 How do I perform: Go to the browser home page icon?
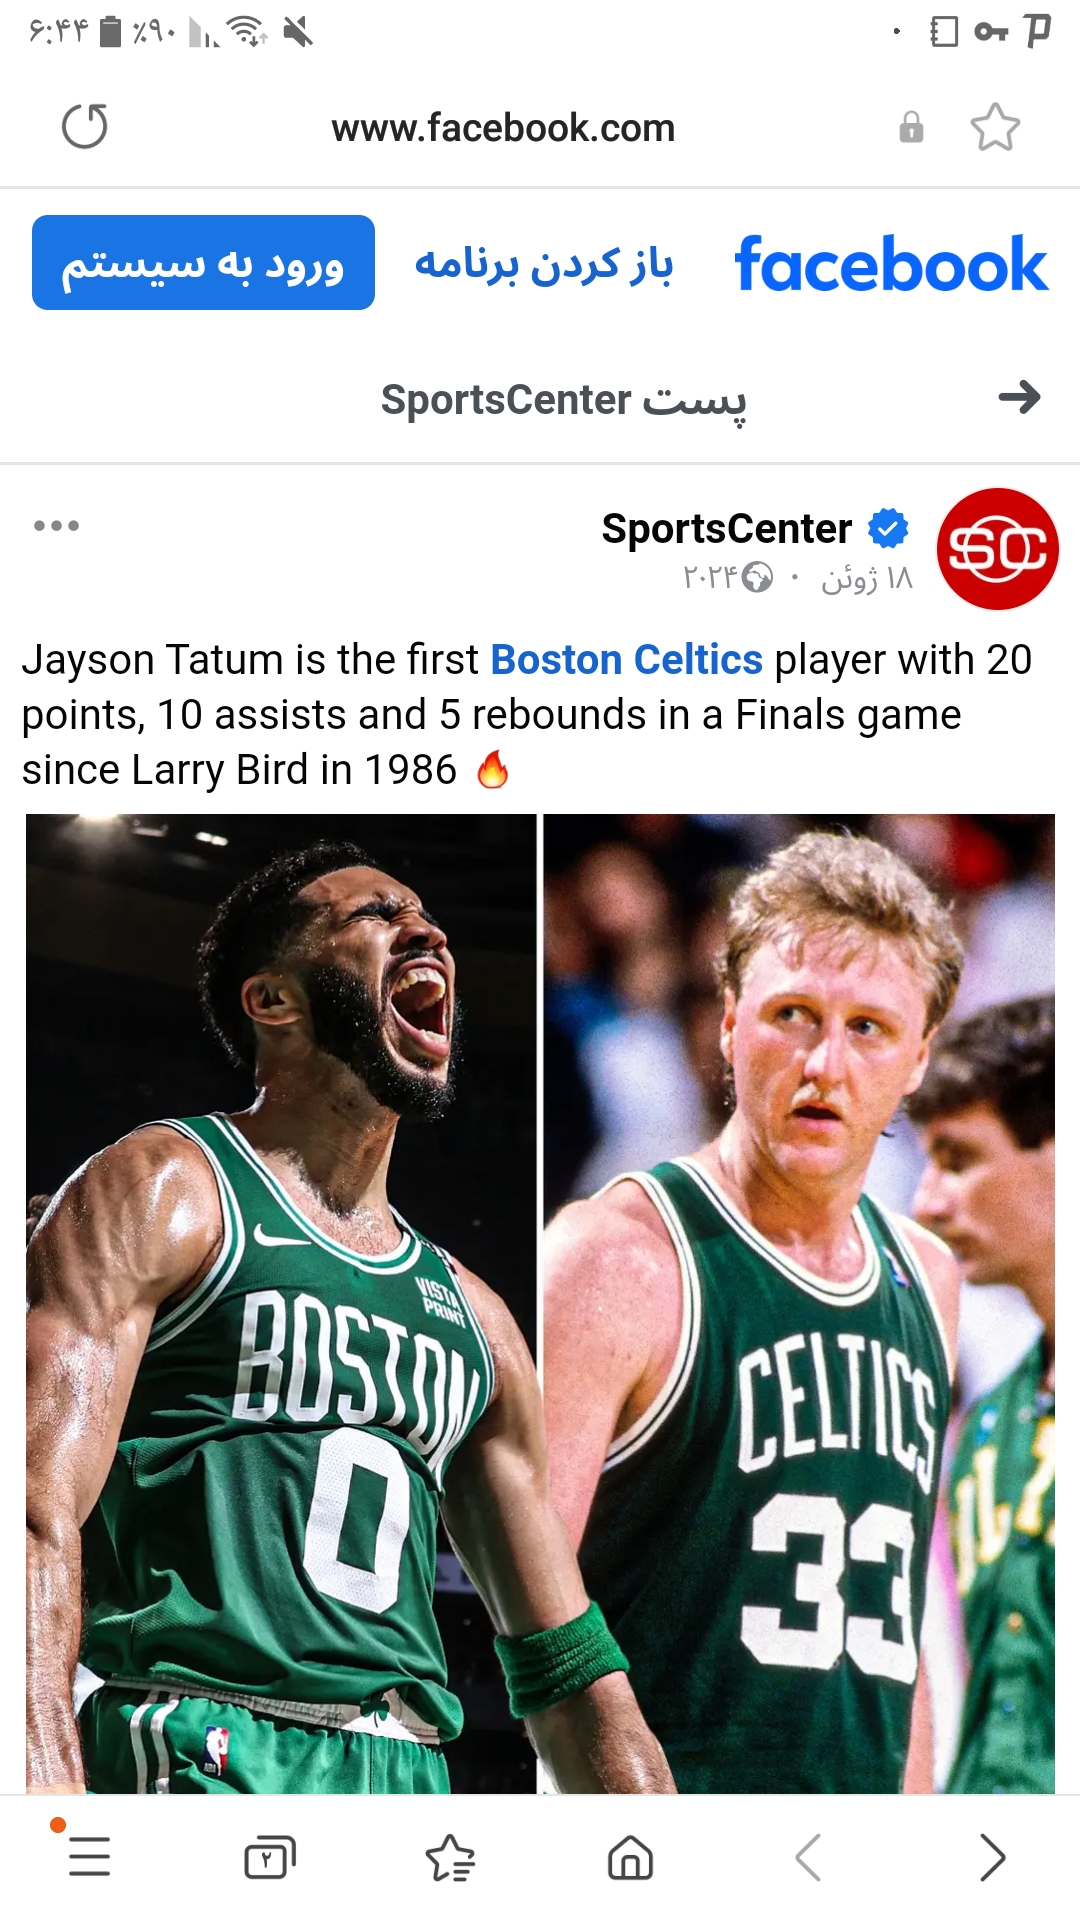630,1858
